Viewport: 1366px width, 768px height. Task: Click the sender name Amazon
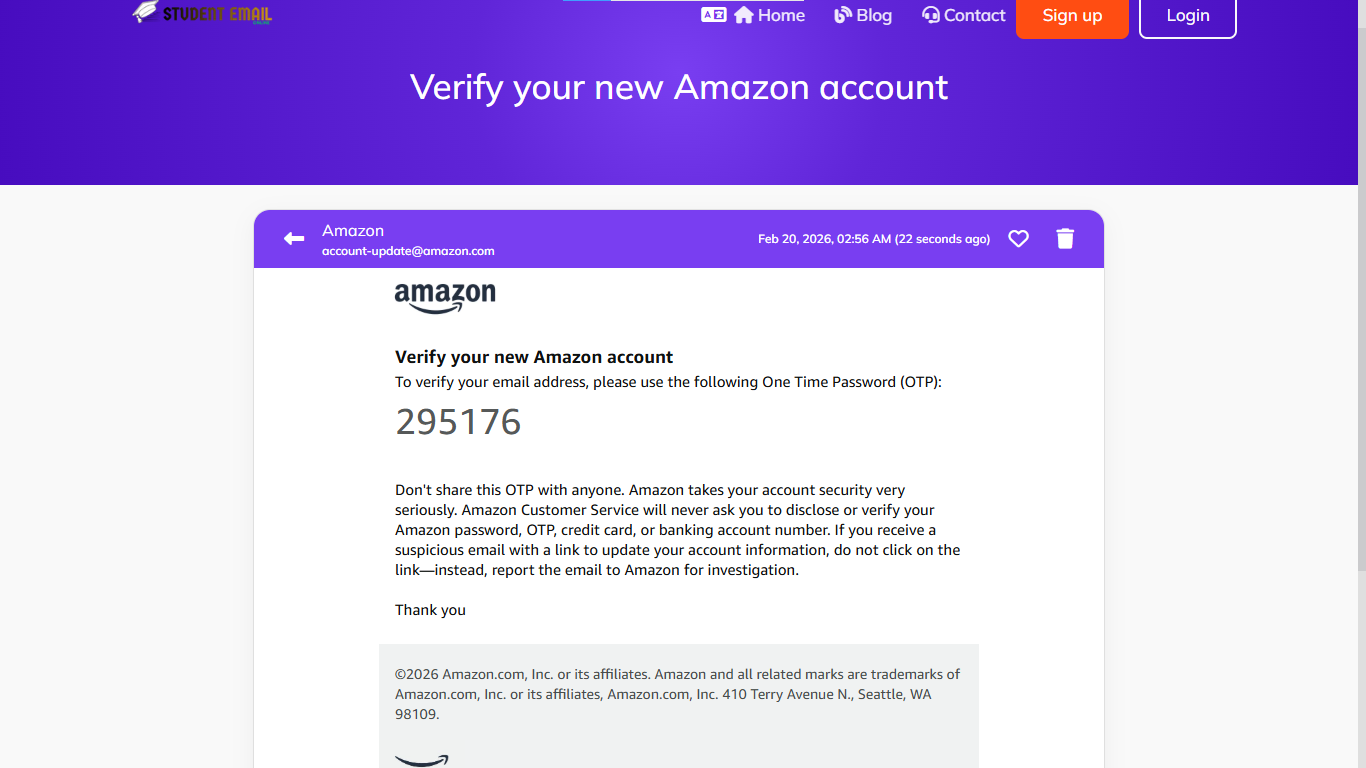tap(353, 230)
